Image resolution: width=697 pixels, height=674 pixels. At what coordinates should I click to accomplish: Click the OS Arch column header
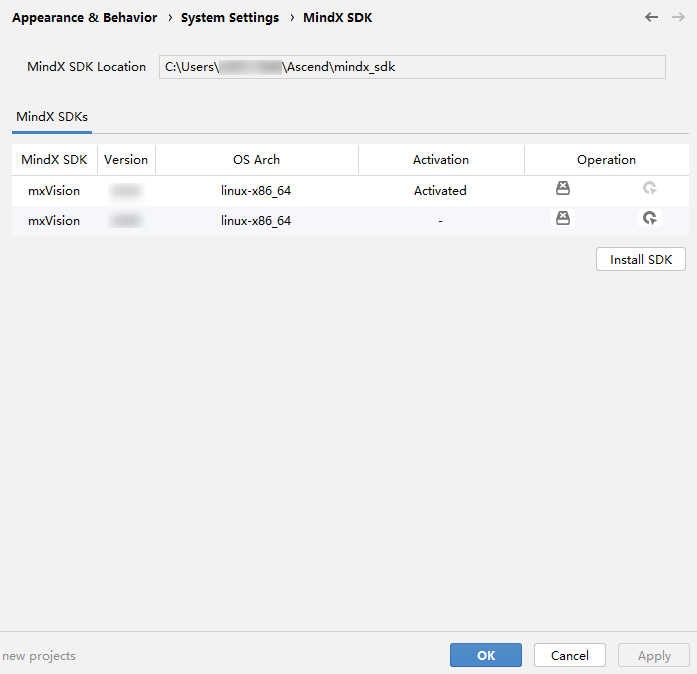tap(256, 160)
